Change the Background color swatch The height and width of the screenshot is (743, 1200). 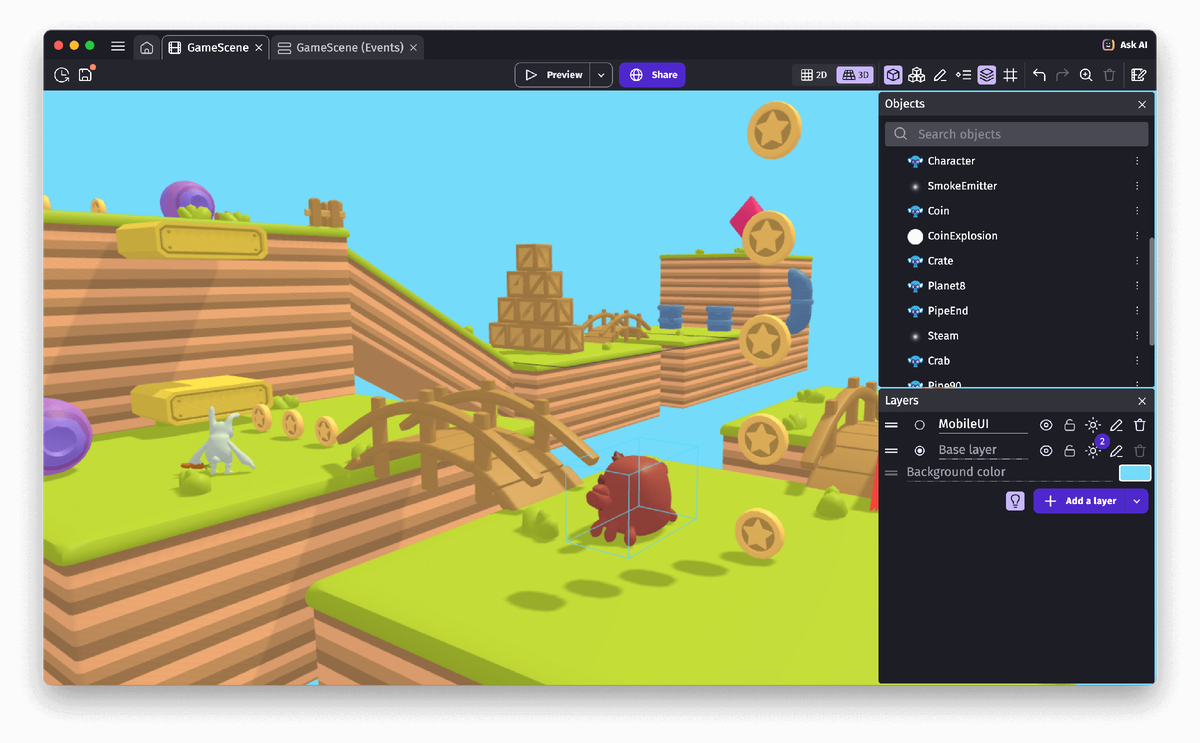coord(1134,472)
